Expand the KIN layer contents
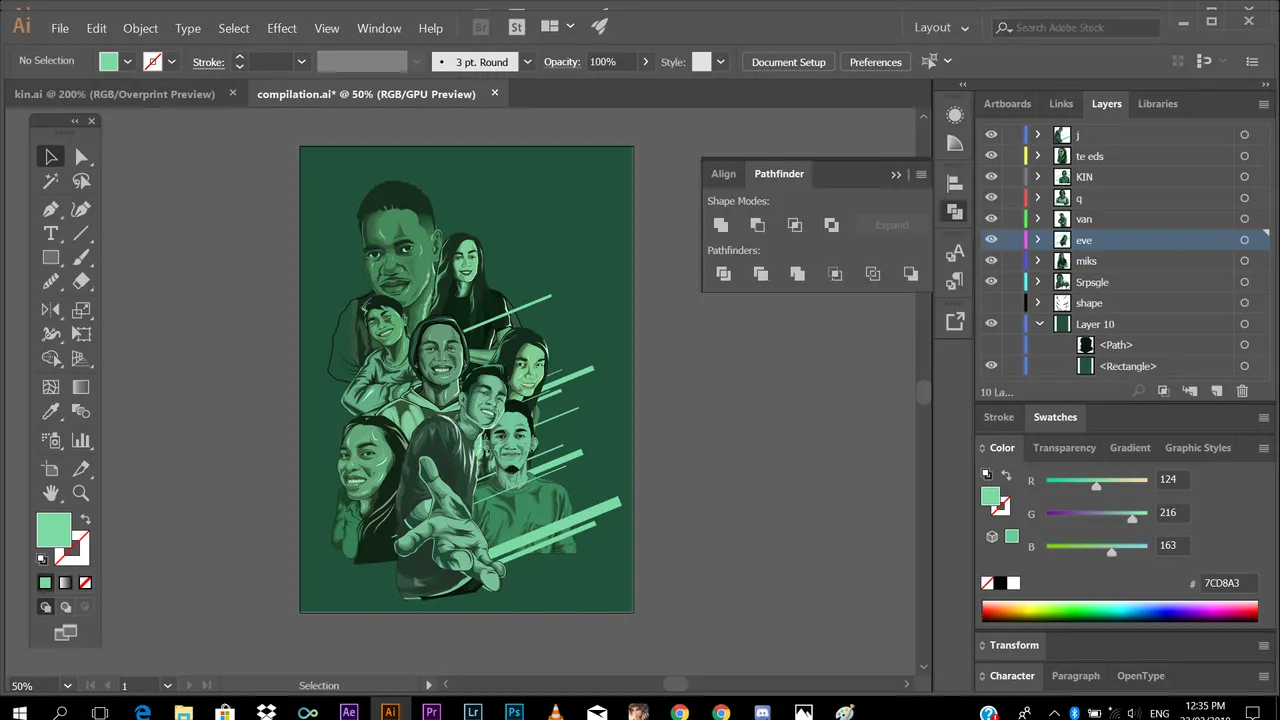 tap(1038, 177)
